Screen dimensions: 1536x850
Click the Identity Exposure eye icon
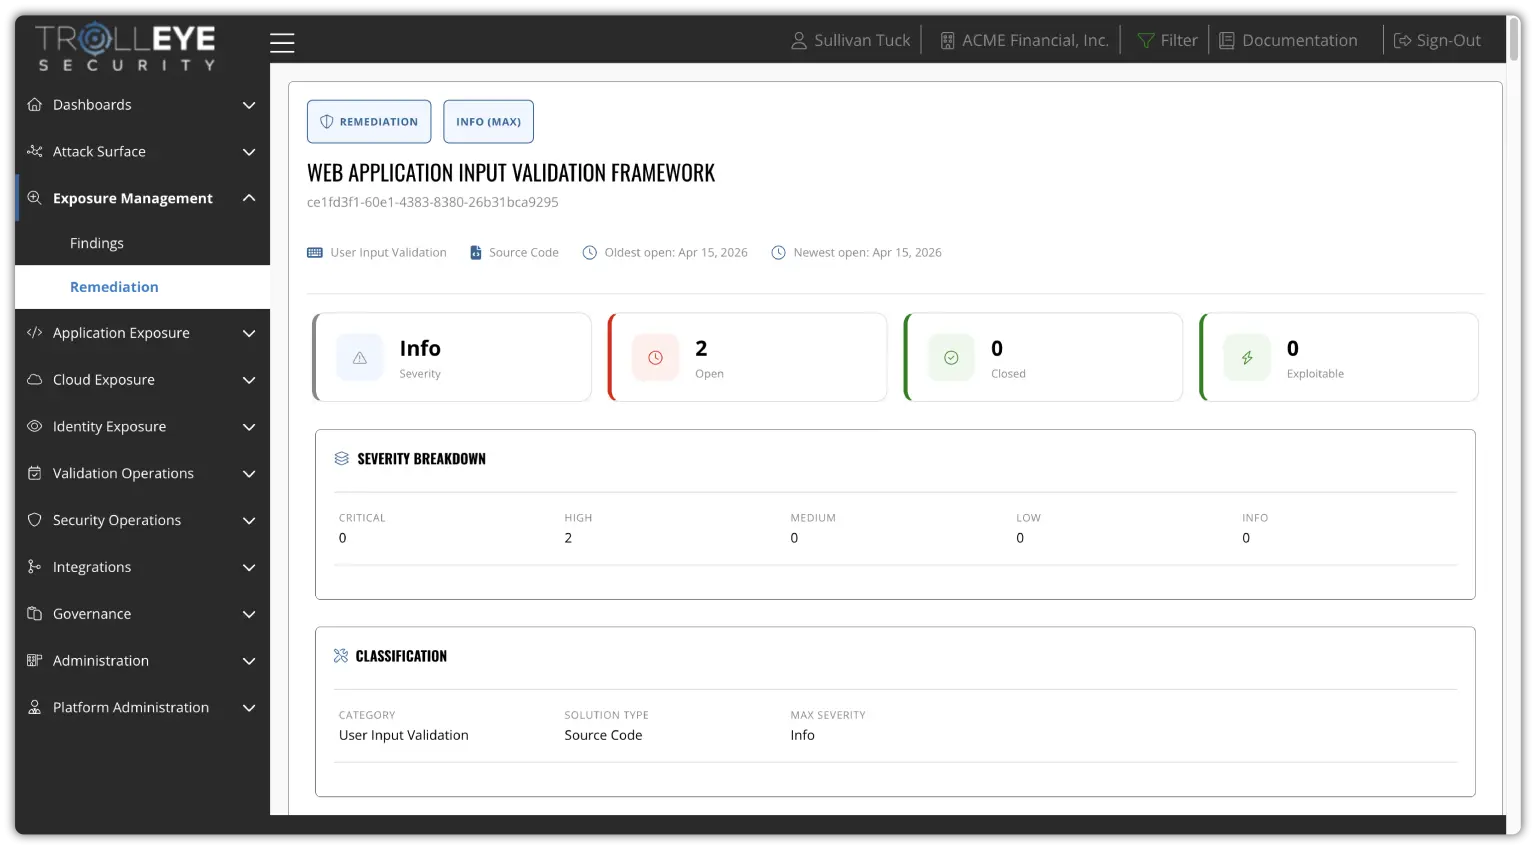click(x=34, y=426)
